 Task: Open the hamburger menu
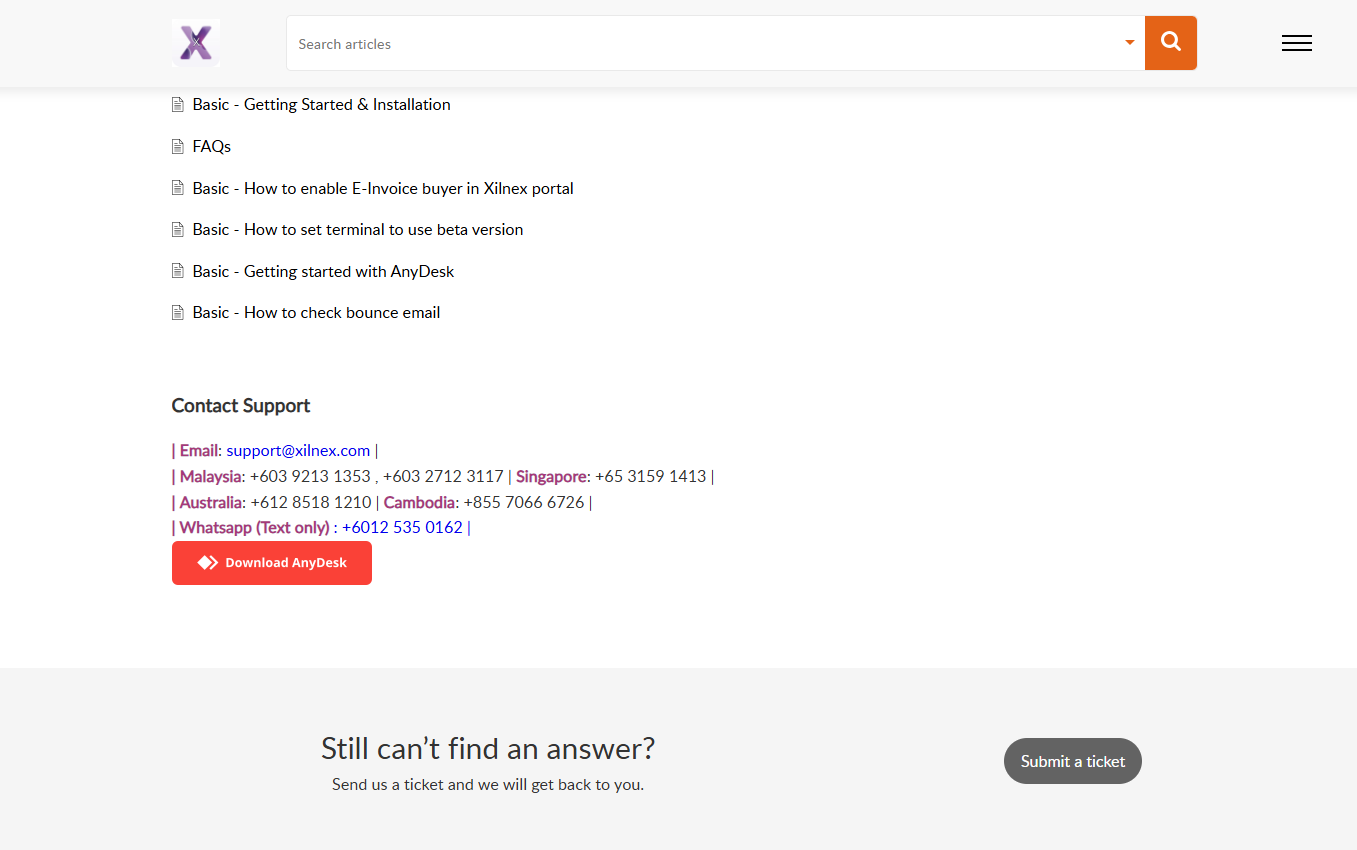(x=1296, y=43)
